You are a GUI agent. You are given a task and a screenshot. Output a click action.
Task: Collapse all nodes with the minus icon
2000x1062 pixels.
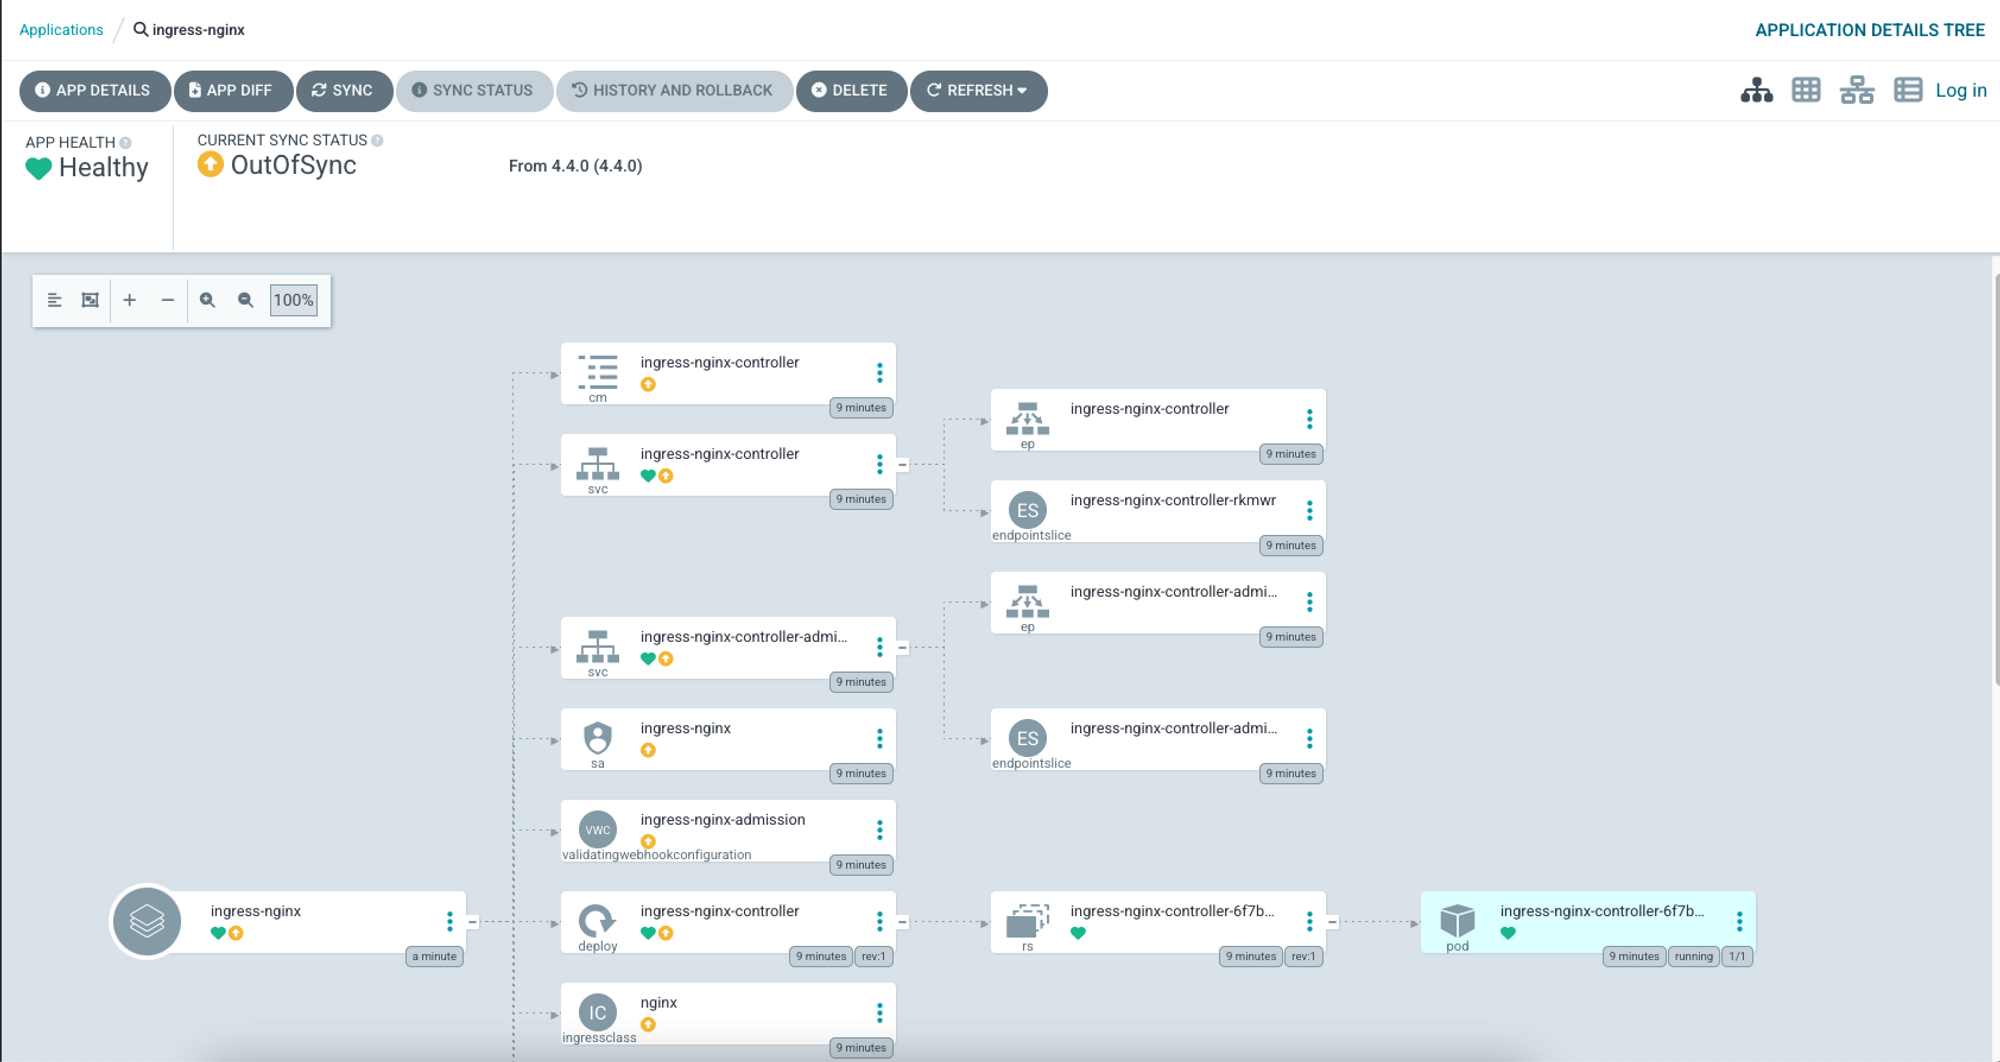pos(167,300)
